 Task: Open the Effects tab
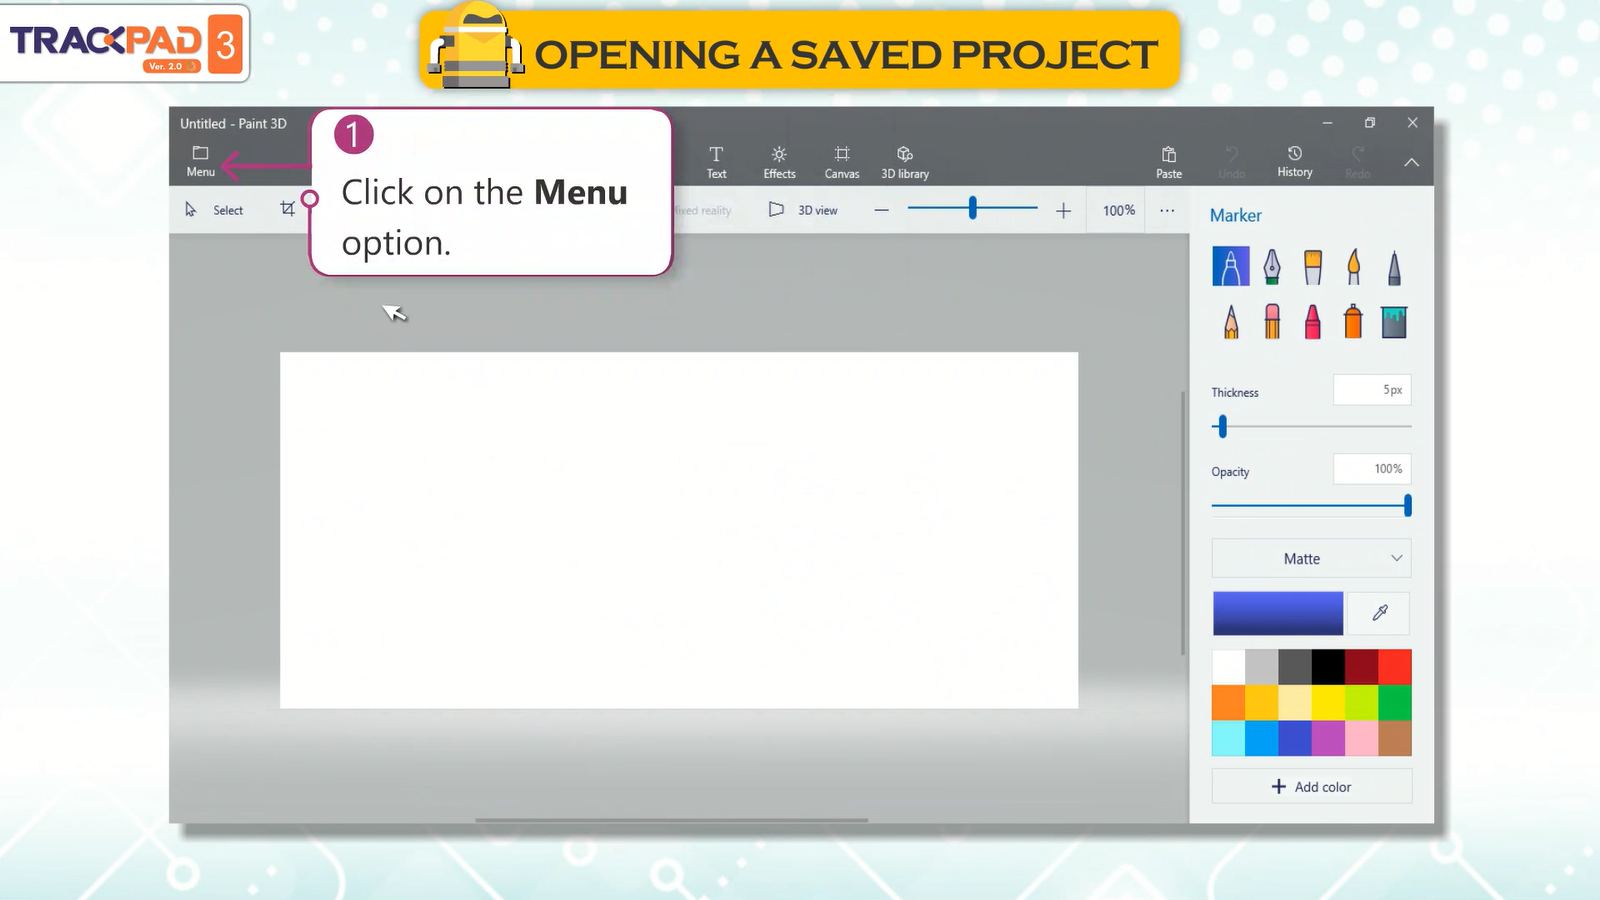[x=779, y=161]
